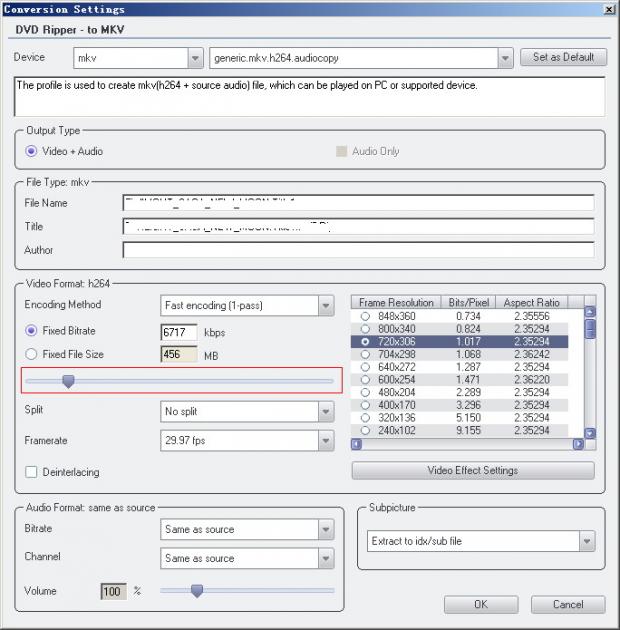
Task: Open the Encoding Method dropdown
Action: (326, 305)
